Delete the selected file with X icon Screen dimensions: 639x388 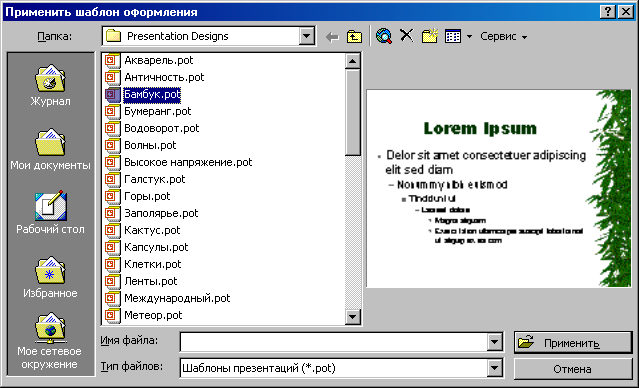406,36
